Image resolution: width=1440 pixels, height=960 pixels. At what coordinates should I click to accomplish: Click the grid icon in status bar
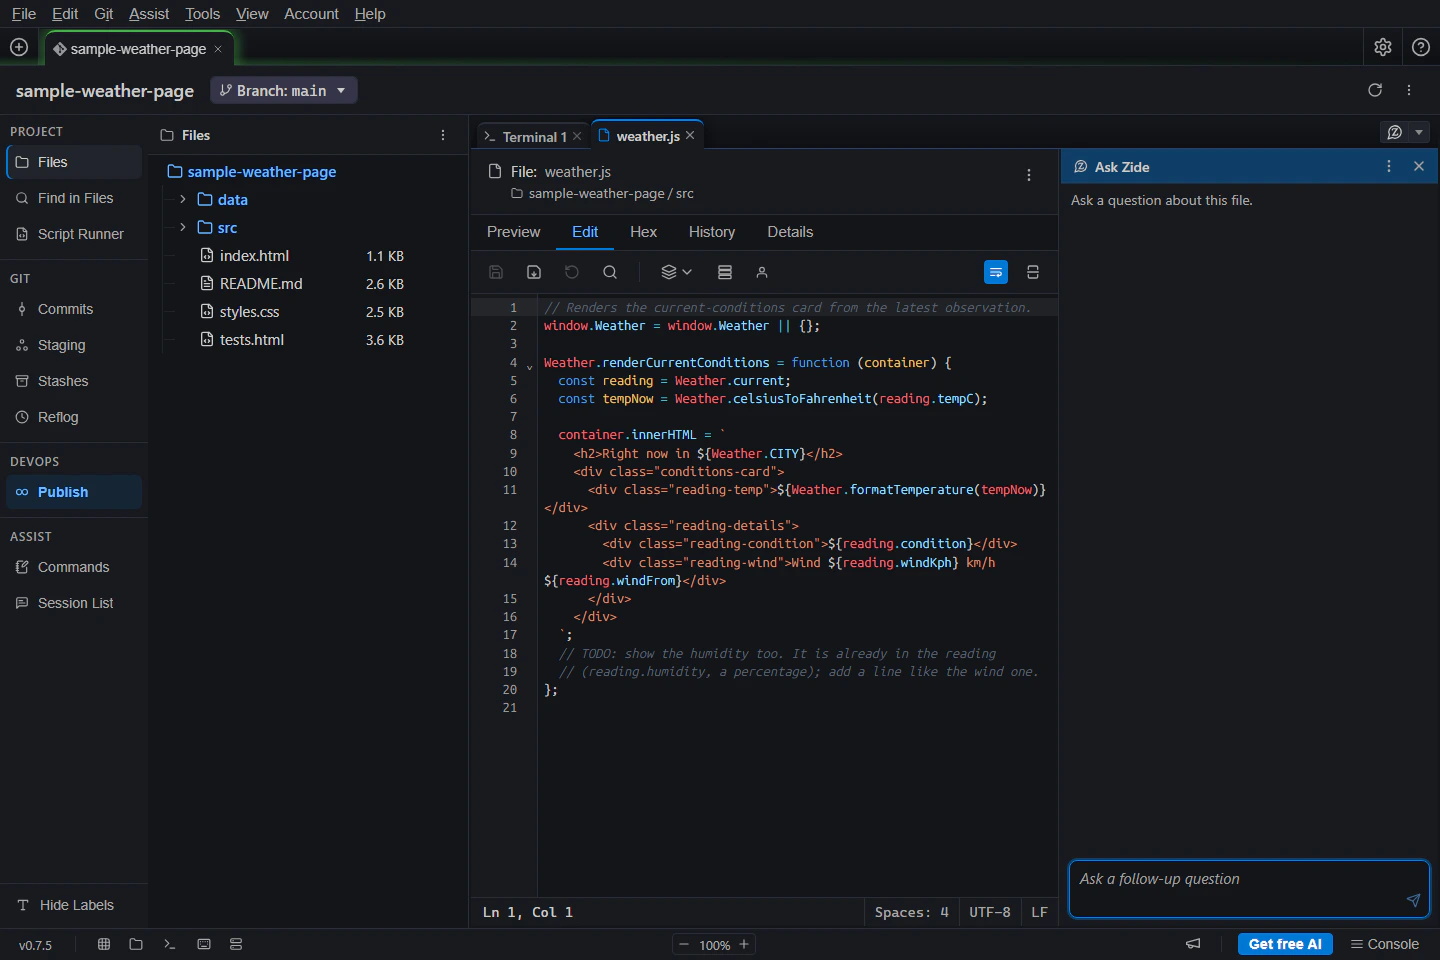pyautogui.click(x=104, y=944)
